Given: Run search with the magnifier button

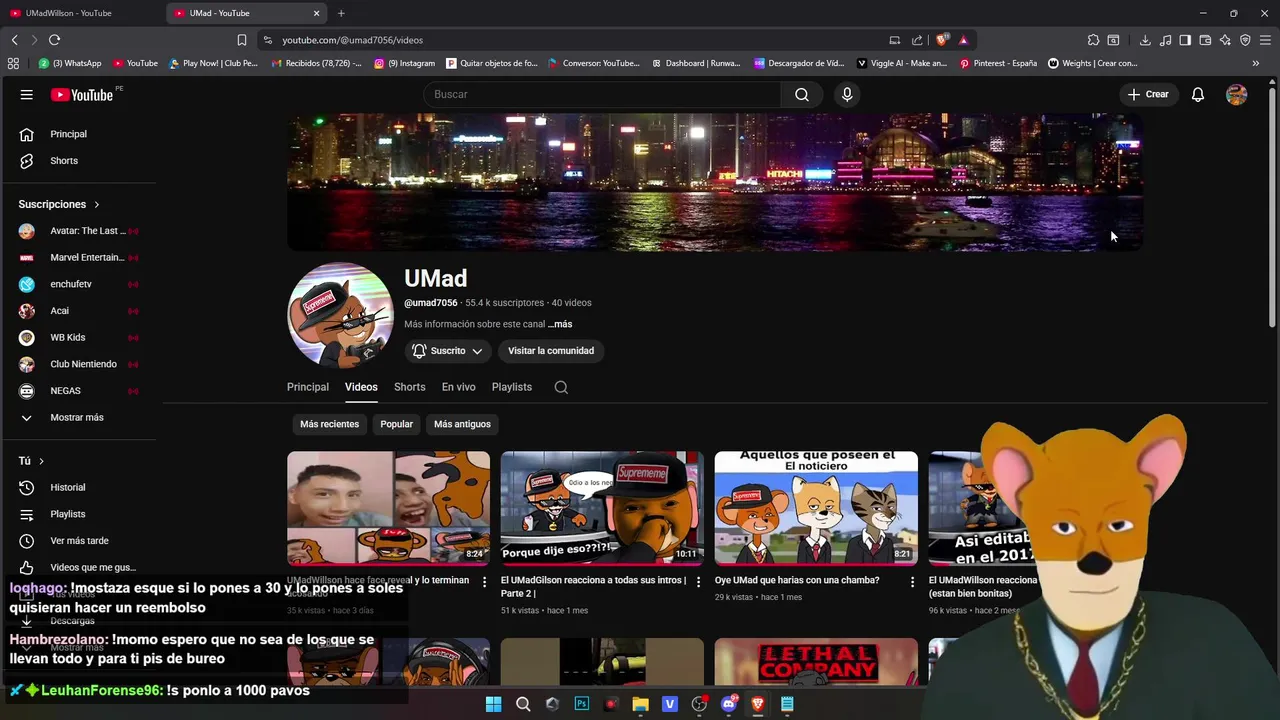Looking at the screenshot, I should pos(802,94).
